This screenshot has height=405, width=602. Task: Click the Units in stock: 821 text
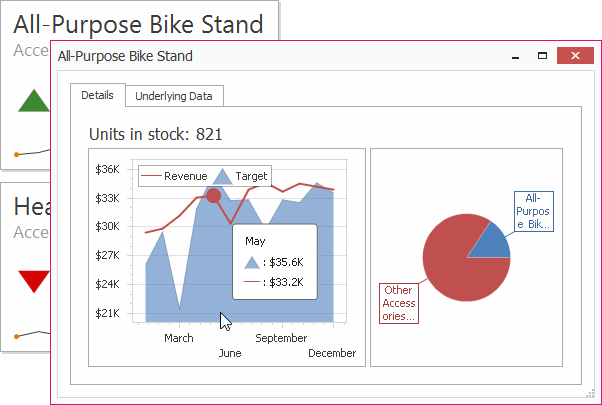(x=155, y=133)
